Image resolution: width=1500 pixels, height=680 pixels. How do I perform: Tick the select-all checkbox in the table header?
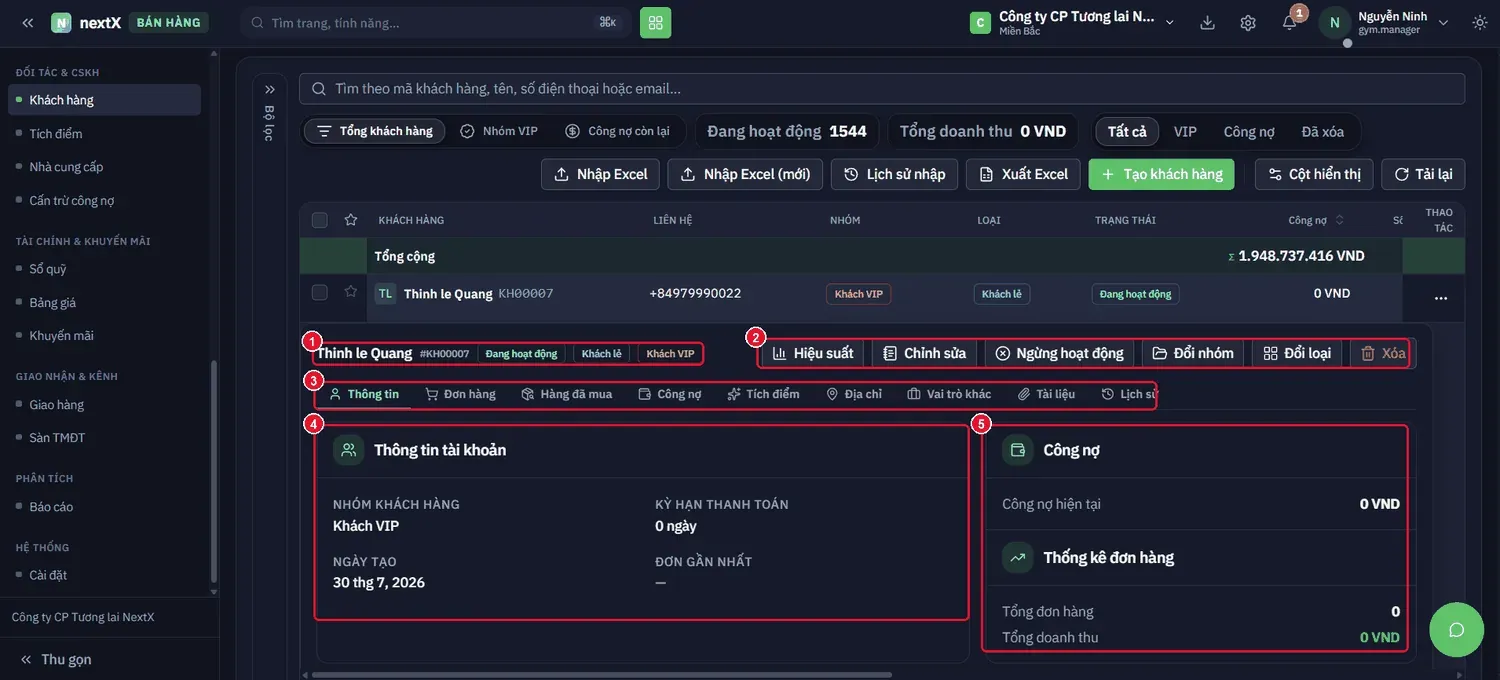(x=320, y=220)
